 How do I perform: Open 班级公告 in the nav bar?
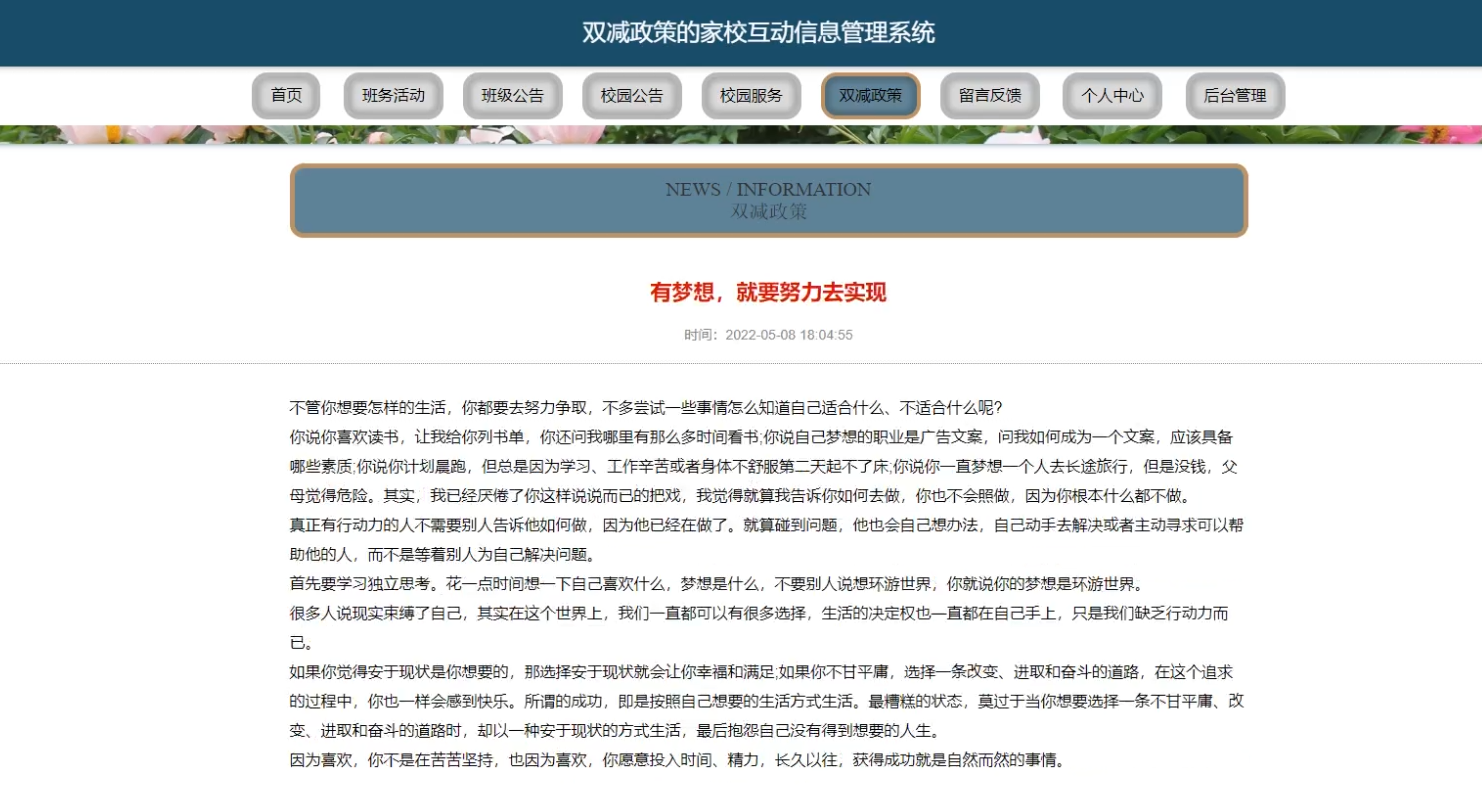pos(513,96)
